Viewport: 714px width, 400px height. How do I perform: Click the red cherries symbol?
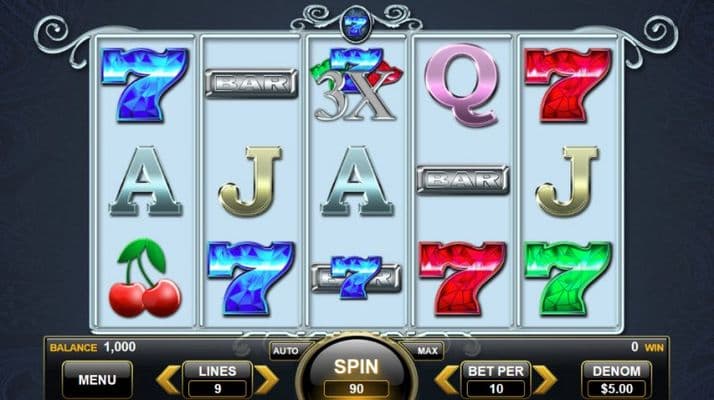pyautogui.click(x=145, y=278)
